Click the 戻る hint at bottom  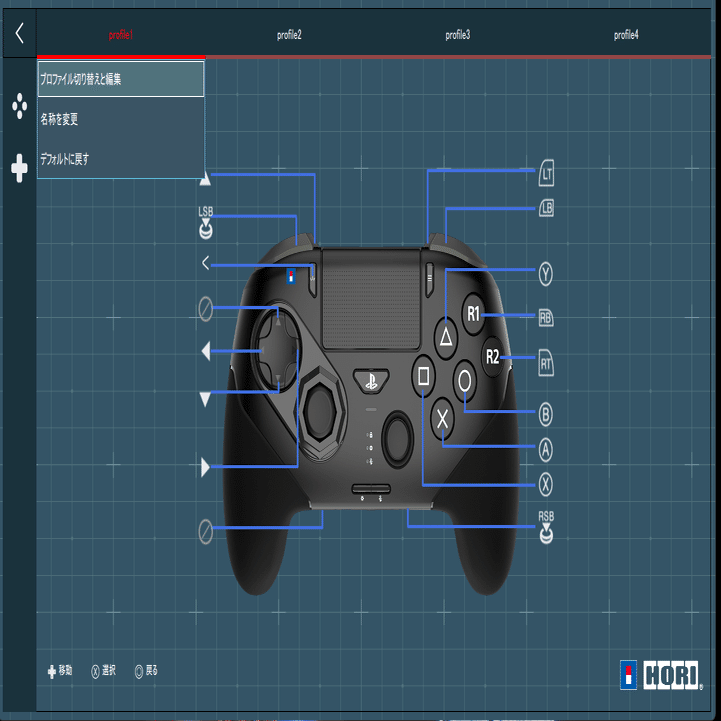click(146, 671)
